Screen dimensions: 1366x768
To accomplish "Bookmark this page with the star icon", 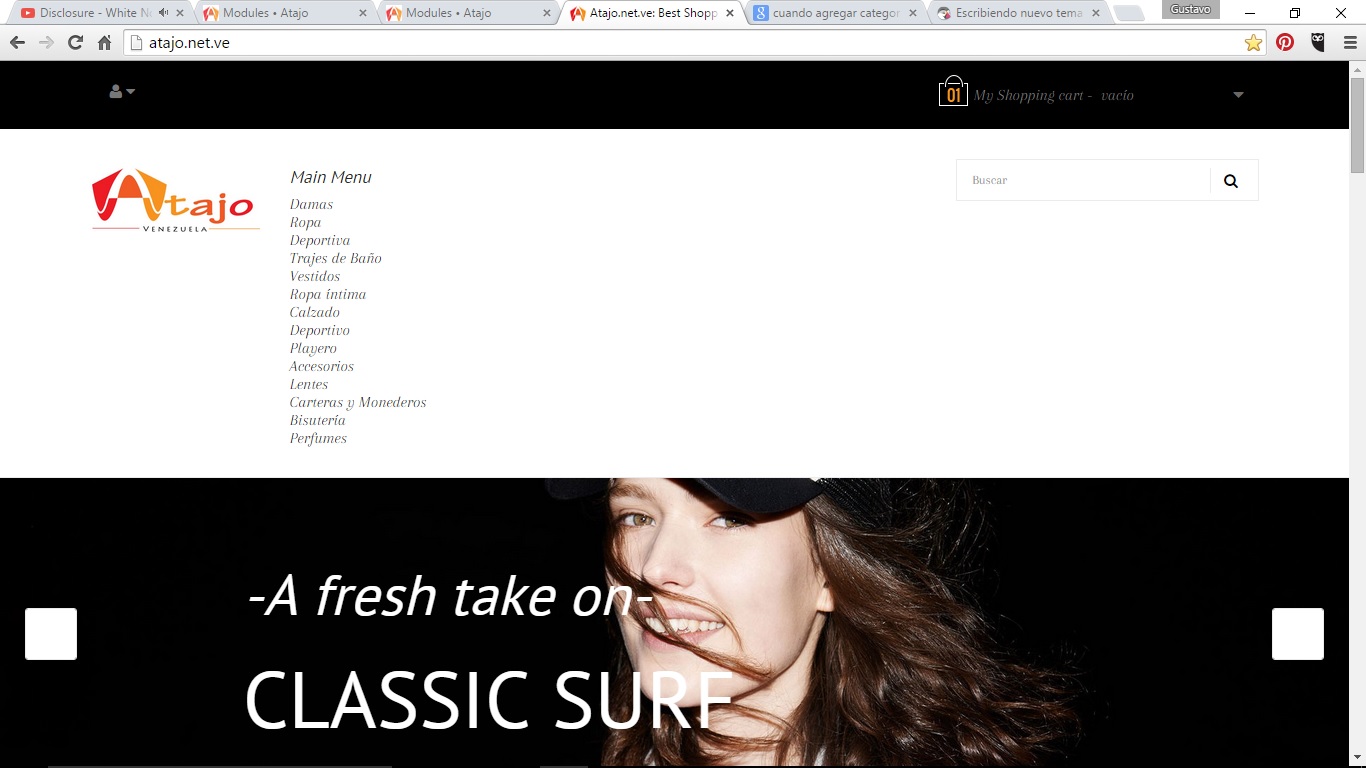I will point(1253,43).
